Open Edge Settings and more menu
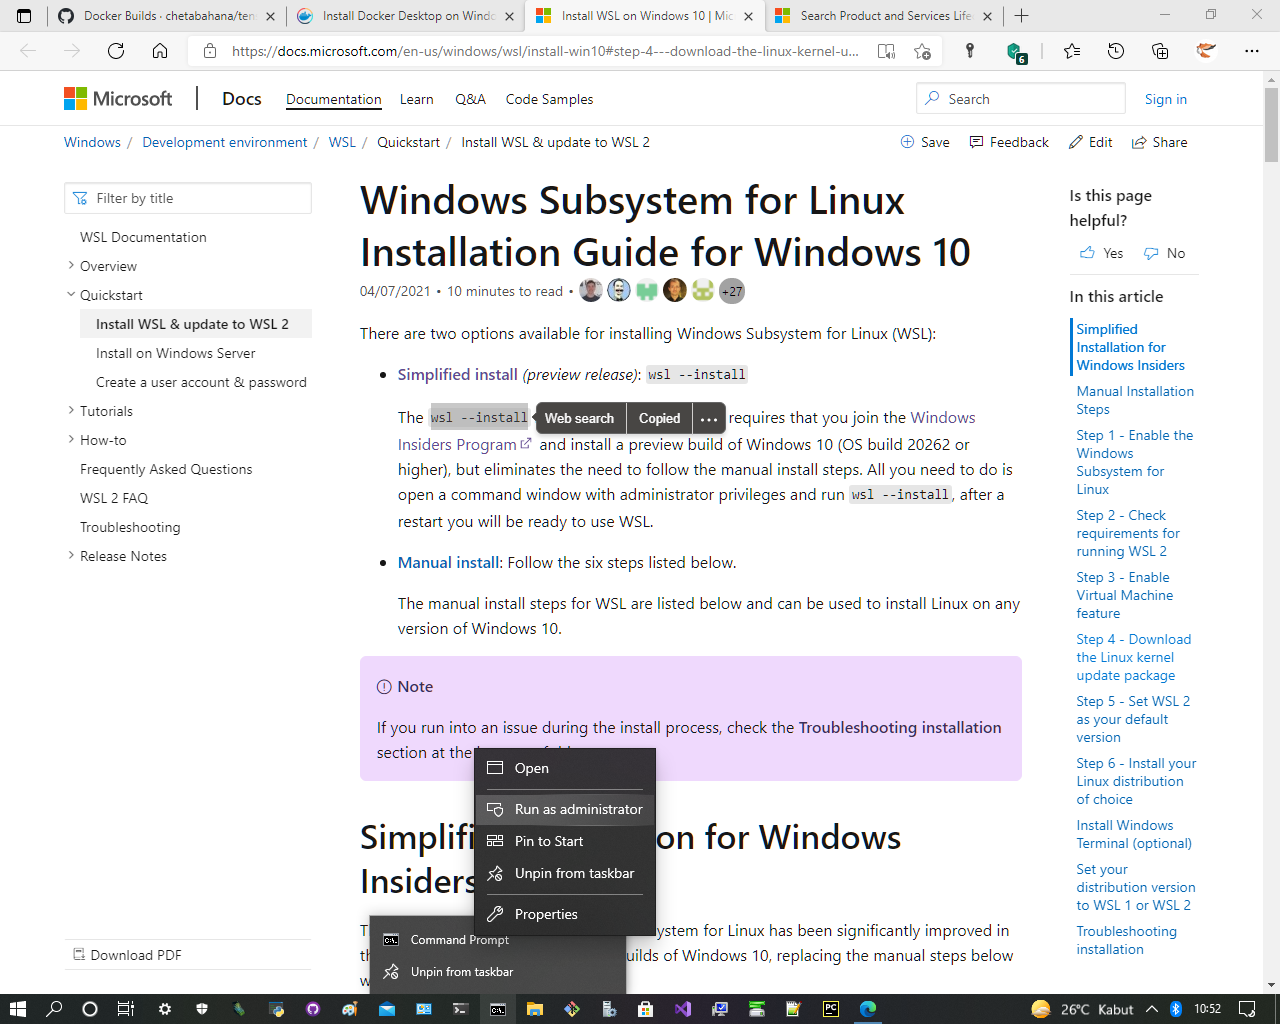The width and height of the screenshot is (1280, 1024). [1251, 51]
